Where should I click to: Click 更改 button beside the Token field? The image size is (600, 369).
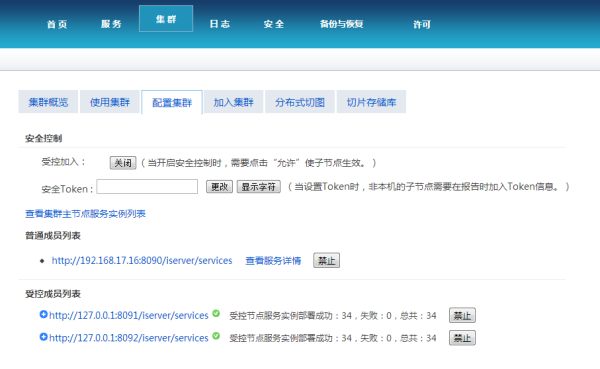219,187
